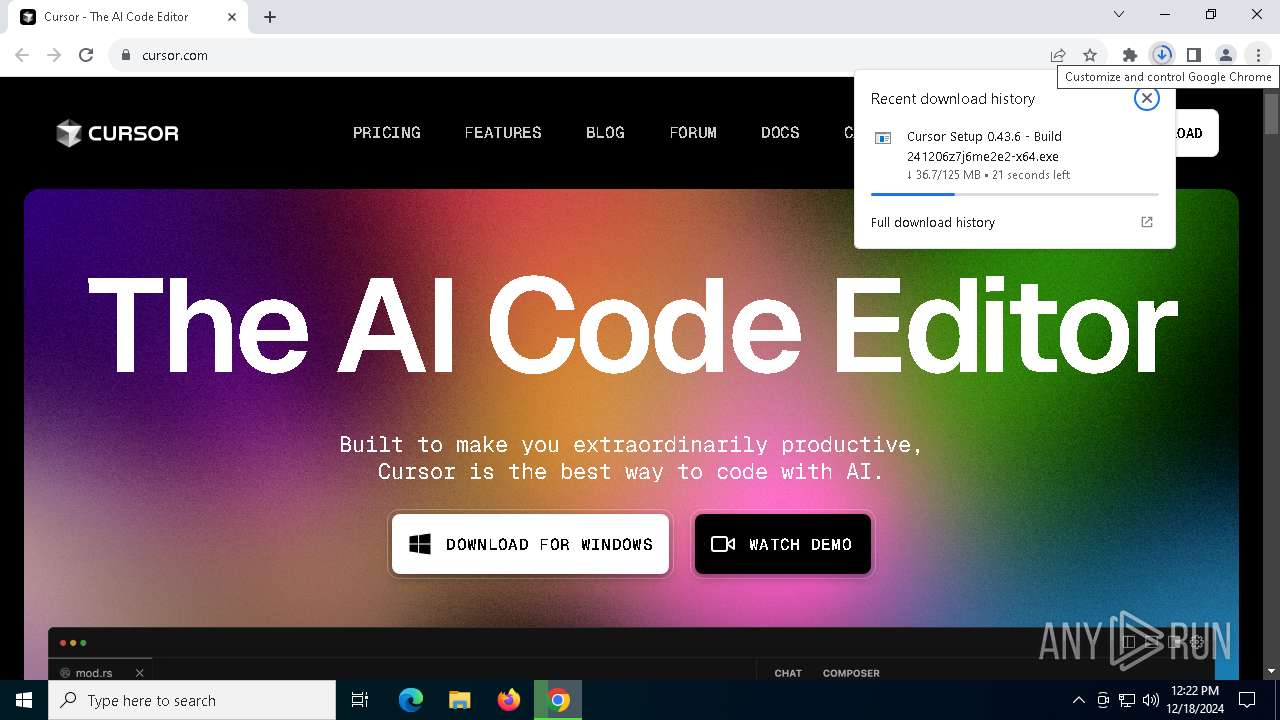Image resolution: width=1280 pixels, height=720 pixels.
Task: Go back using the browser back arrow
Action: pos(22,55)
